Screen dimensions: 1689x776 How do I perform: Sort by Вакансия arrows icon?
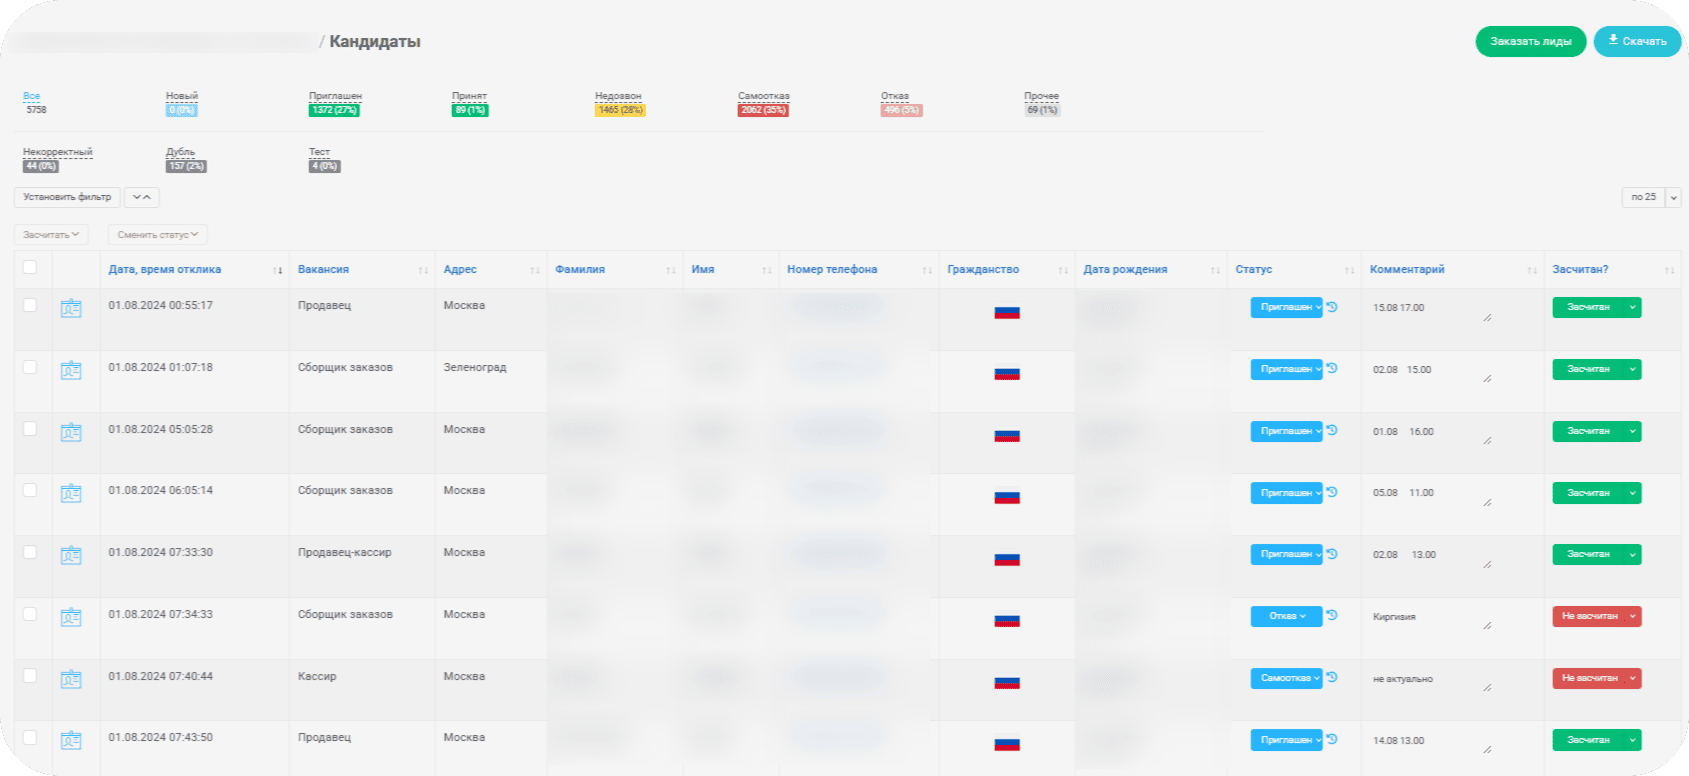click(x=423, y=271)
